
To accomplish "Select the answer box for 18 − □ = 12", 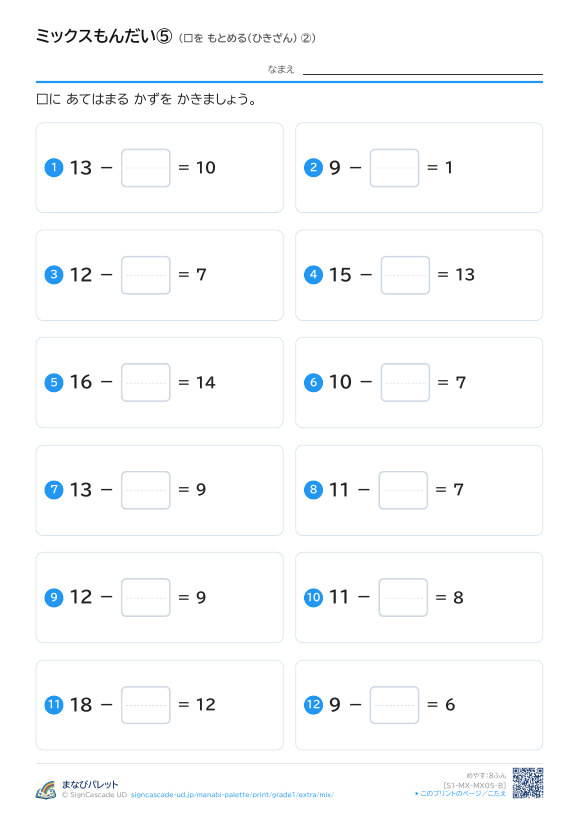I will [145, 705].
